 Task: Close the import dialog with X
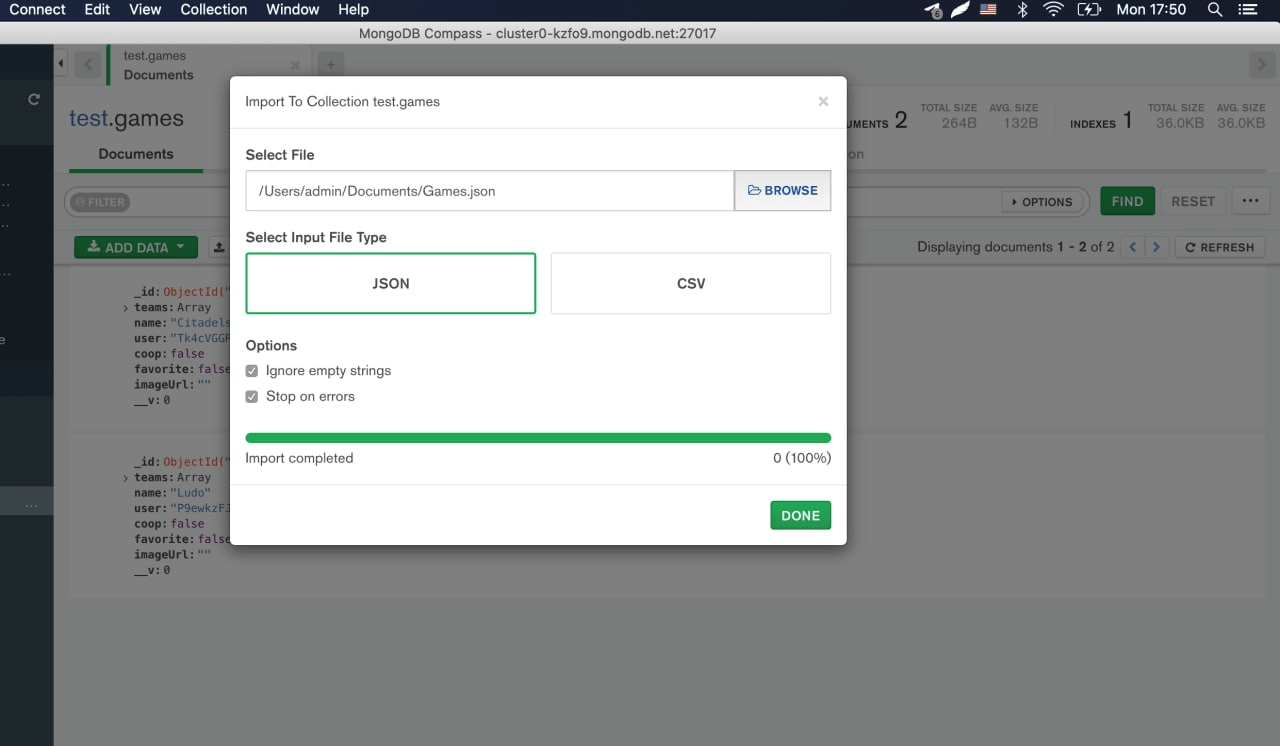tap(823, 101)
